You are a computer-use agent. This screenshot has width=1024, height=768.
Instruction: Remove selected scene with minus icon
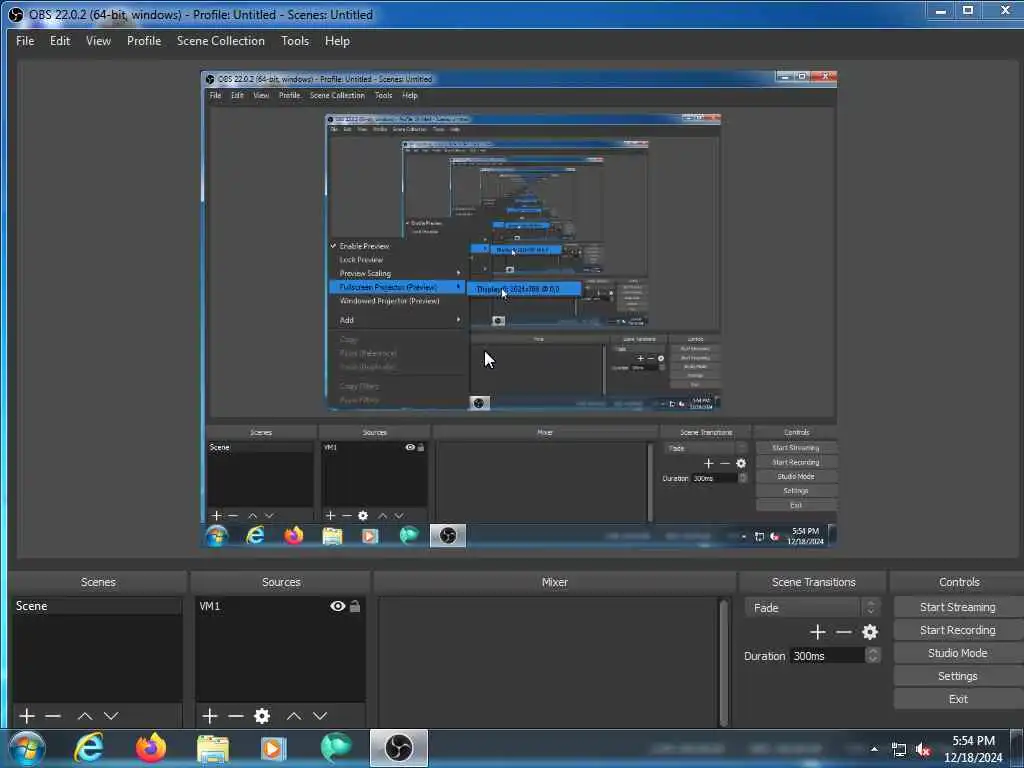pos(53,716)
